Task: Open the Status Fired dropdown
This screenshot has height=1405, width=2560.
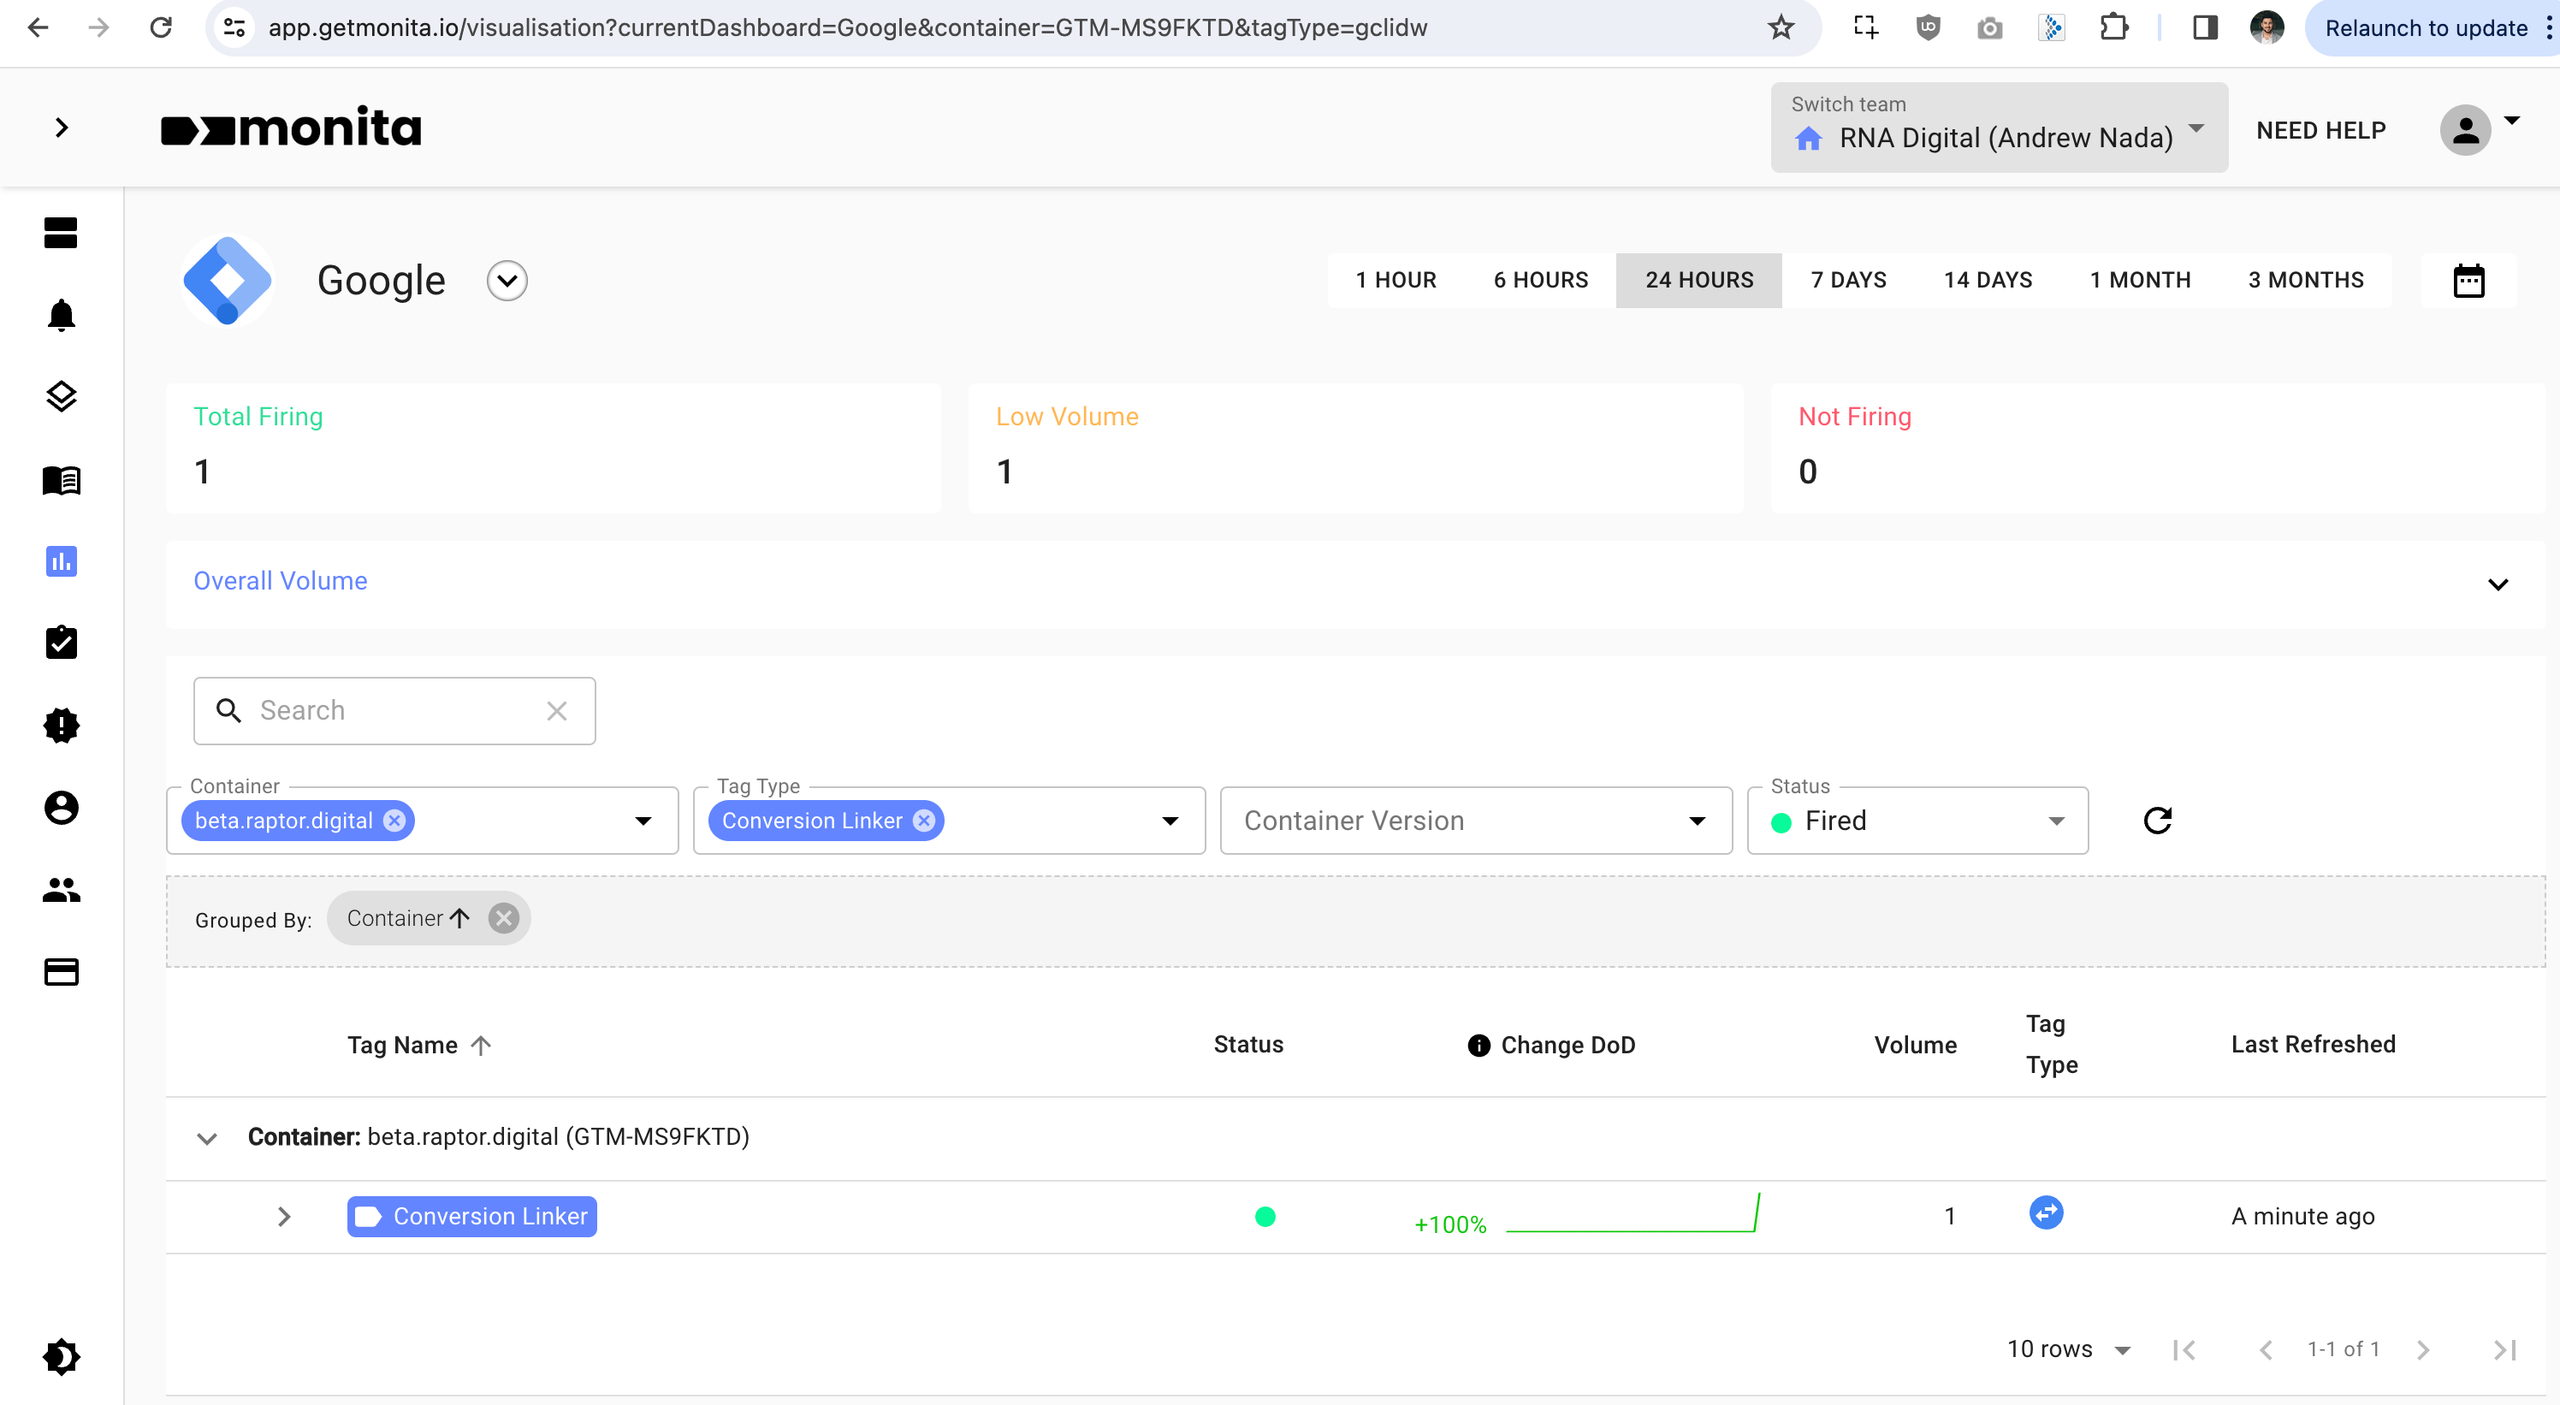Action: pos(1917,821)
